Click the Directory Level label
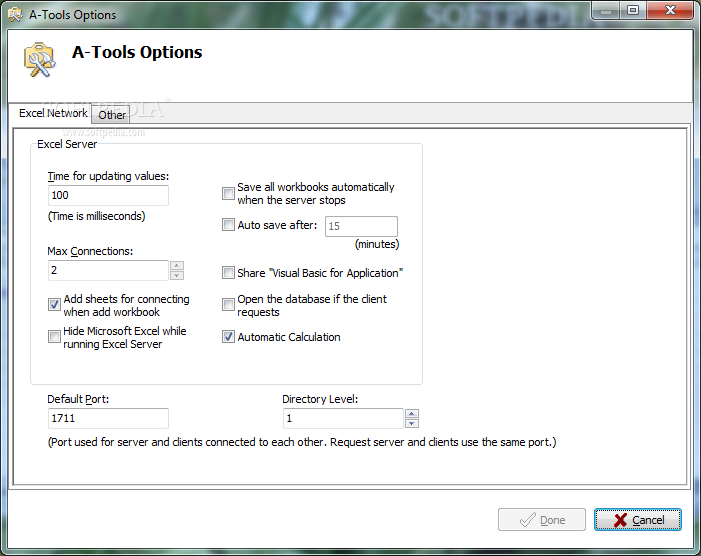 click(320, 399)
